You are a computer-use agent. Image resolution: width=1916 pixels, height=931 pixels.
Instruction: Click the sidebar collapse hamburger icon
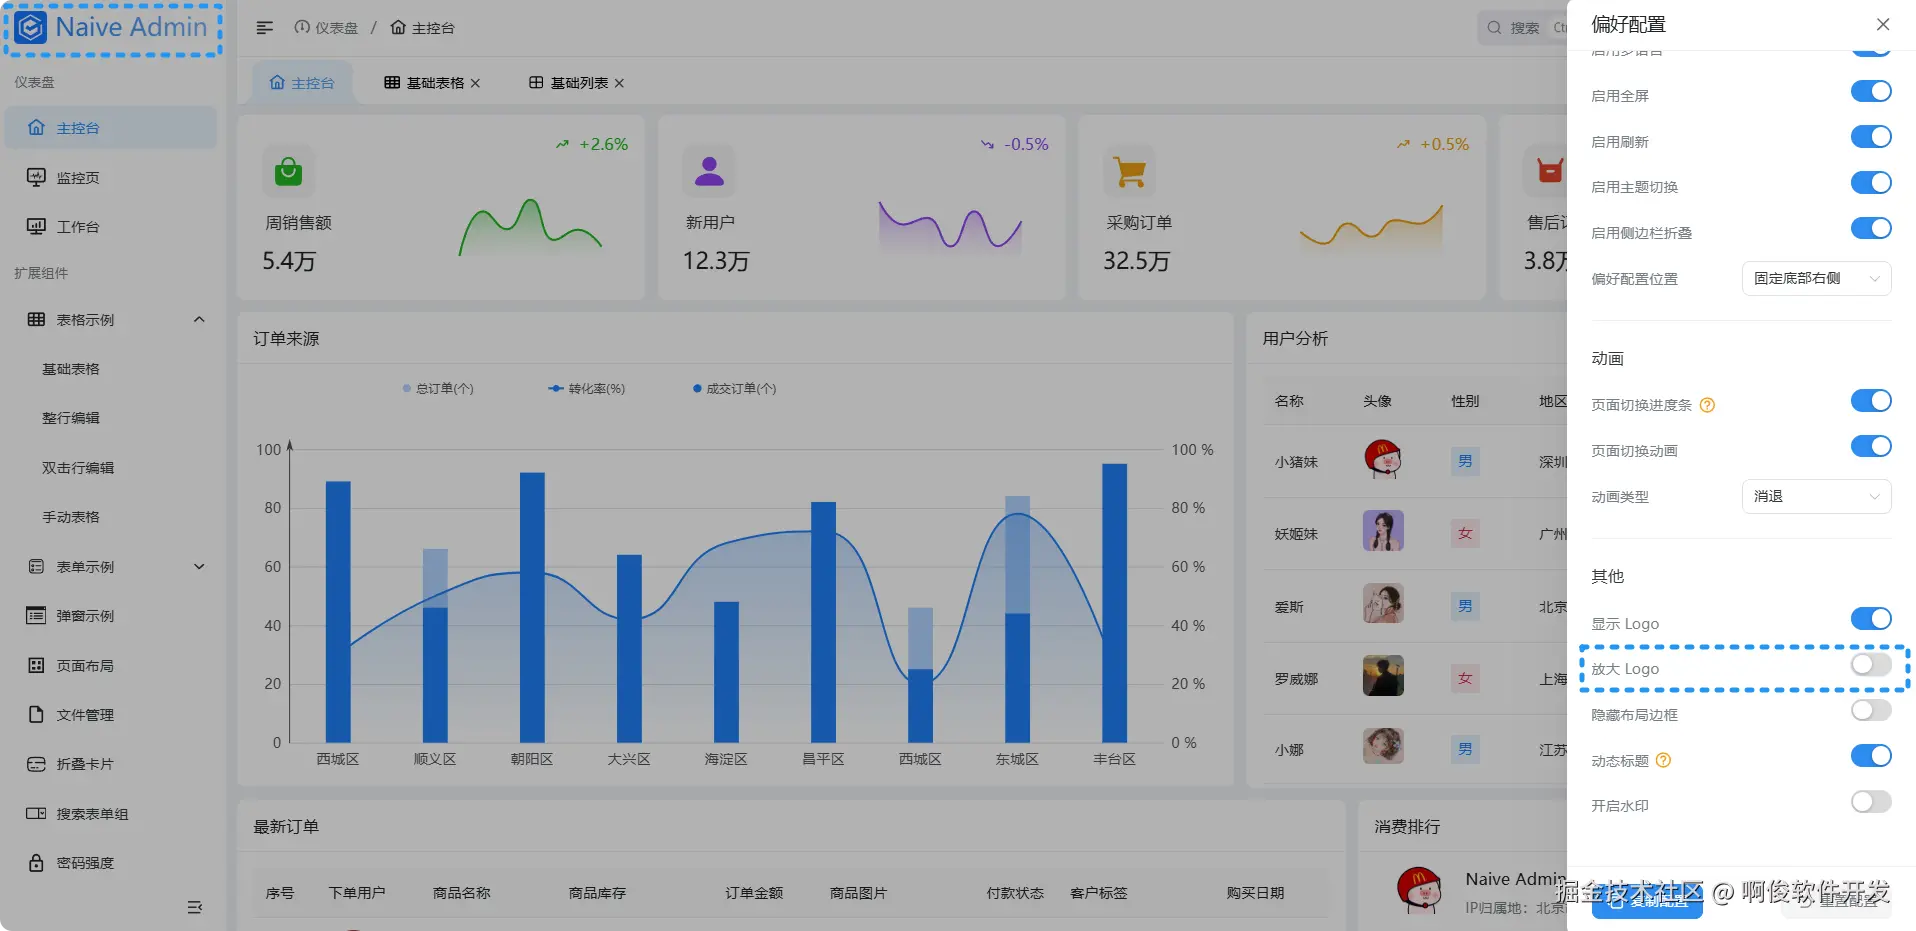point(264,28)
